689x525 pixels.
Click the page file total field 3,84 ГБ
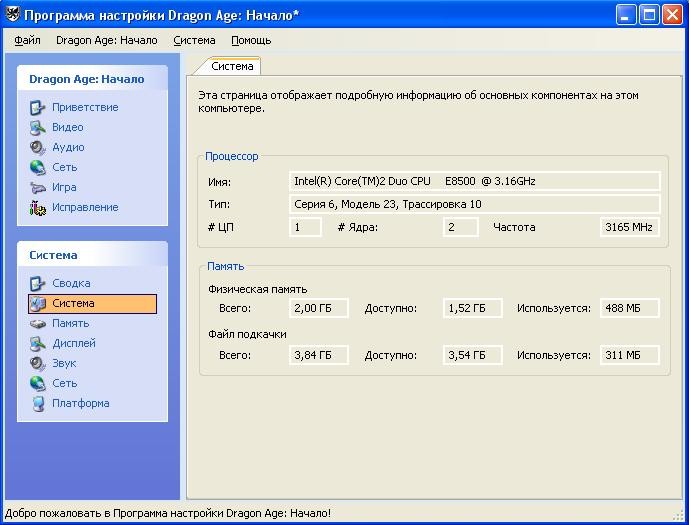[319, 355]
